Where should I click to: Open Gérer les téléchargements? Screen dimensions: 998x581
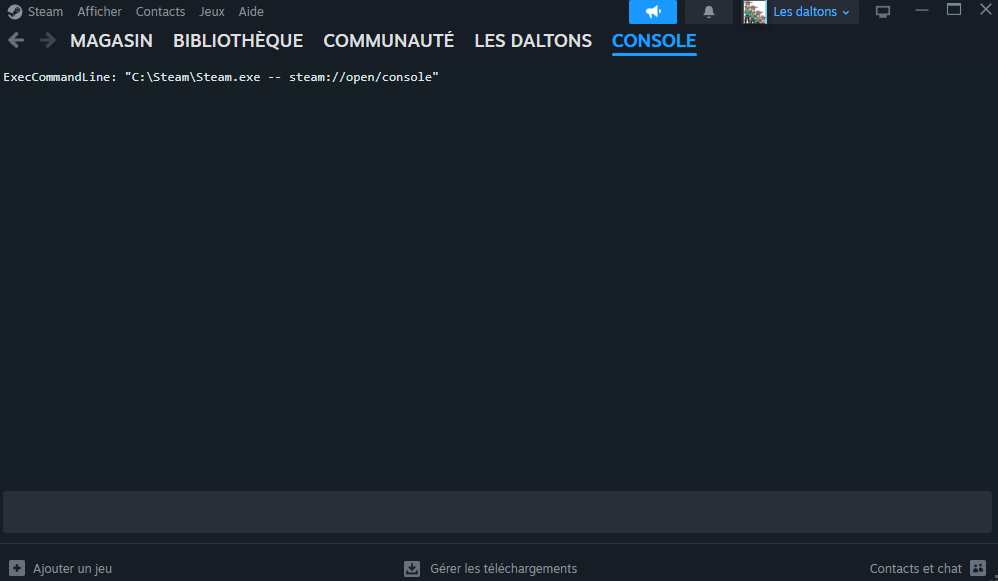pos(503,568)
